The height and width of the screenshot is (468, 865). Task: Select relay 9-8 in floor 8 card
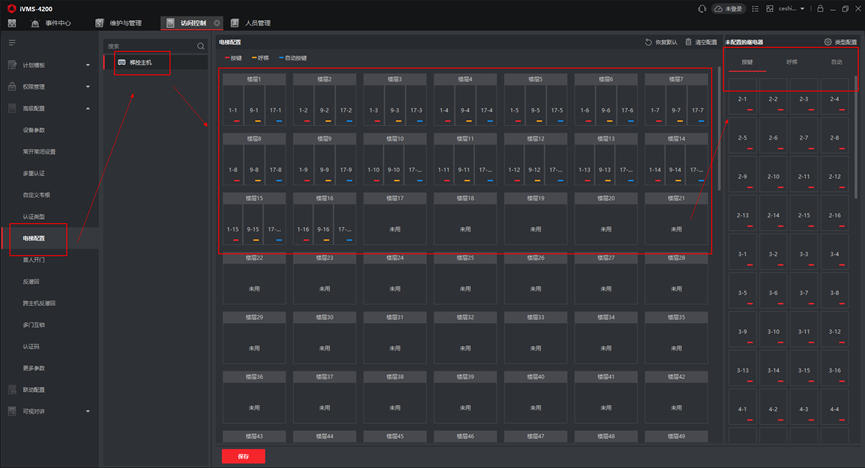(x=254, y=165)
